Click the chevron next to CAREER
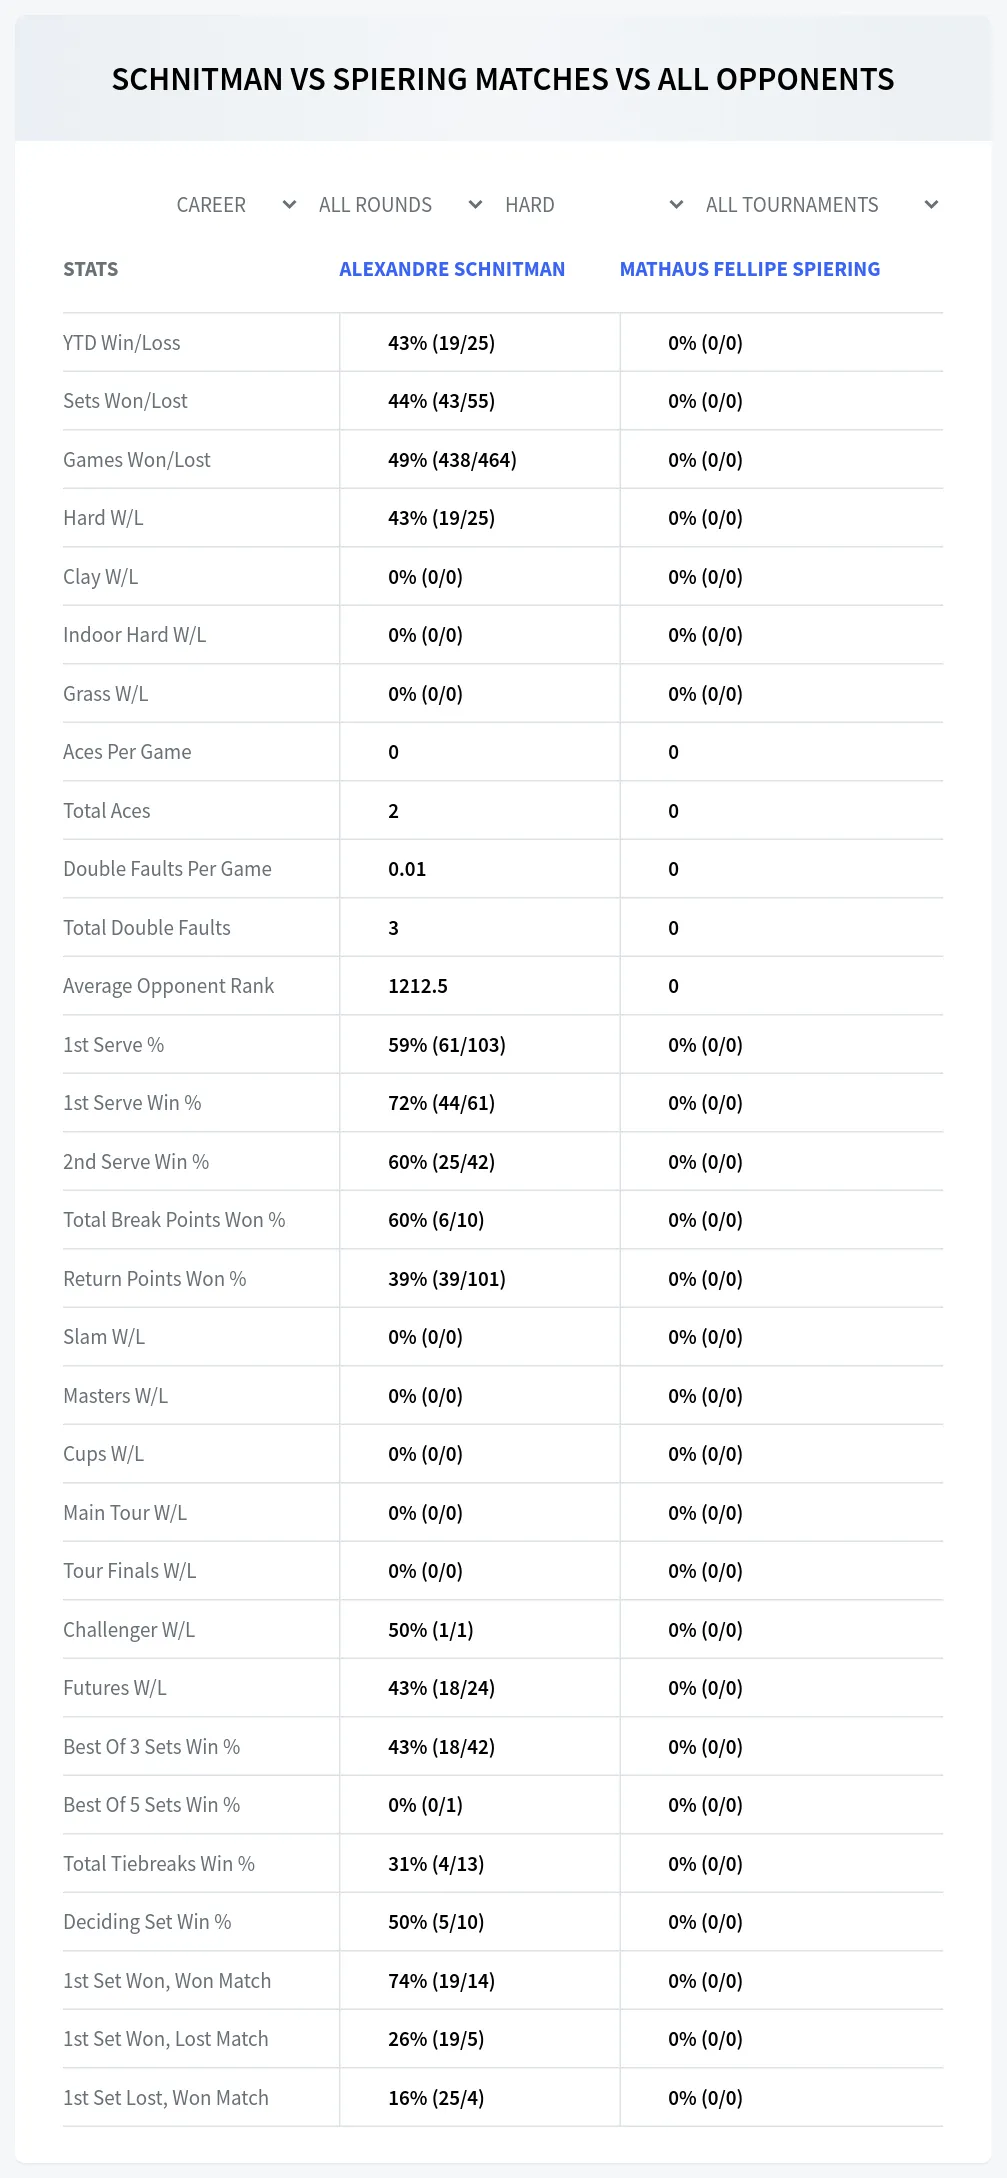The width and height of the screenshot is (1007, 2178). click(x=289, y=205)
